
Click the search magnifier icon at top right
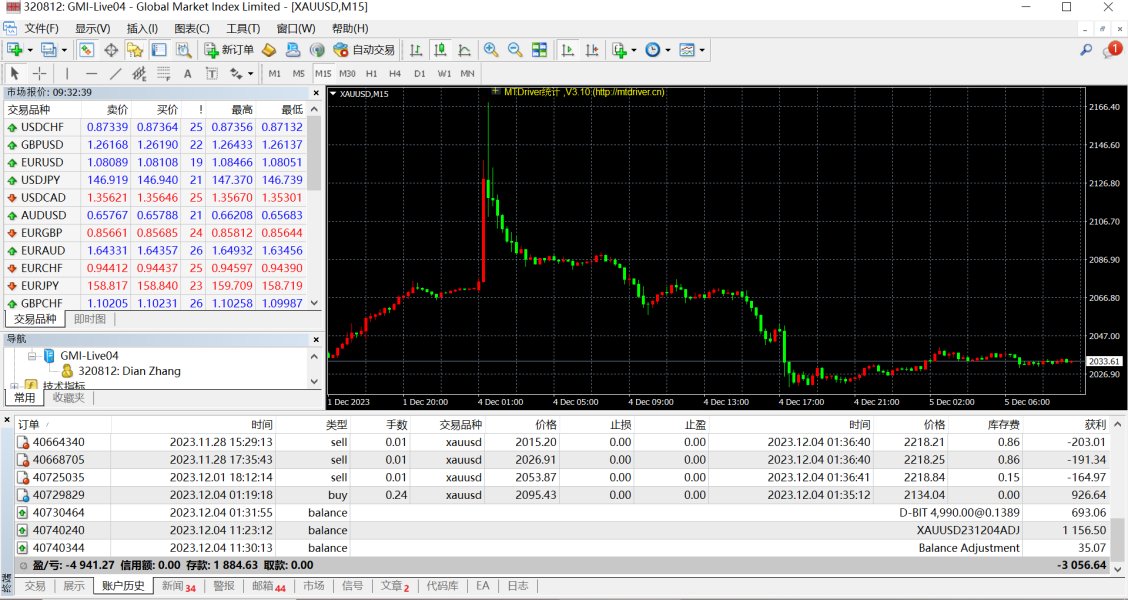point(1086,49)
